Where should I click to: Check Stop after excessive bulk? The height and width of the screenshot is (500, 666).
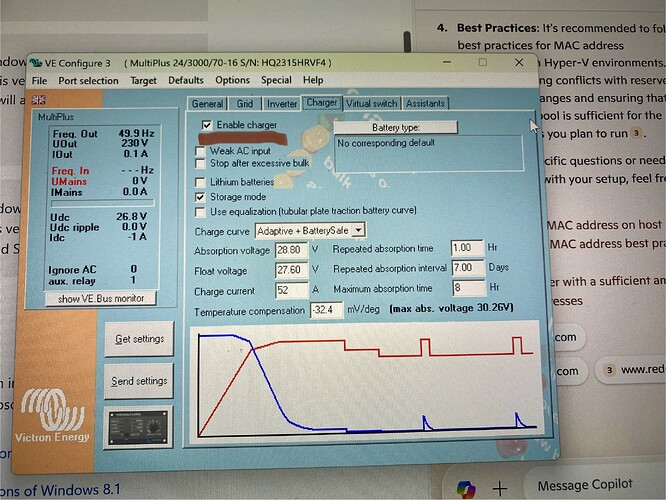click(200, 164)
